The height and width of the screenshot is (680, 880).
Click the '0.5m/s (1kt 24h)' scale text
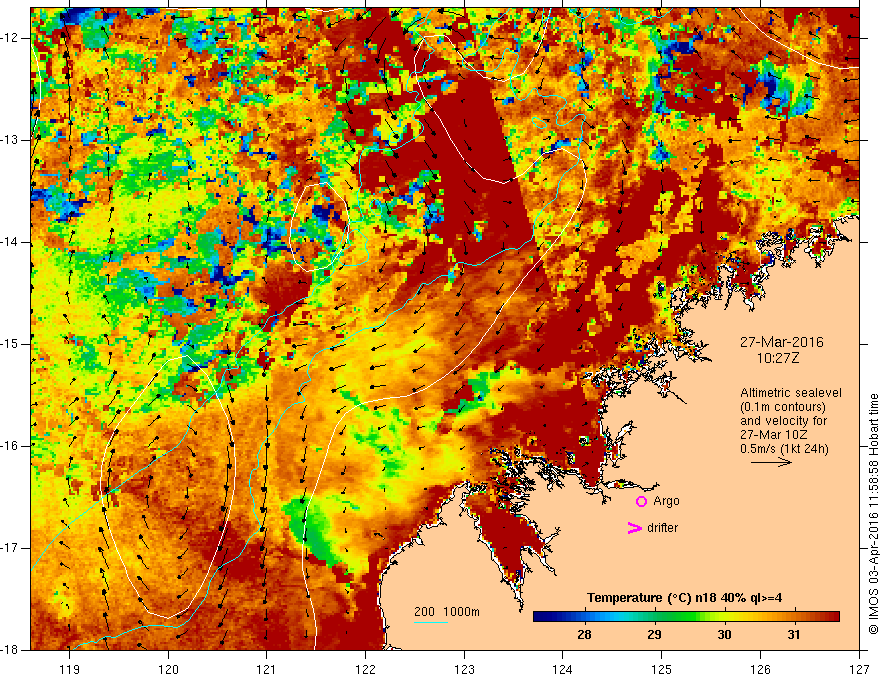(784, 449)
